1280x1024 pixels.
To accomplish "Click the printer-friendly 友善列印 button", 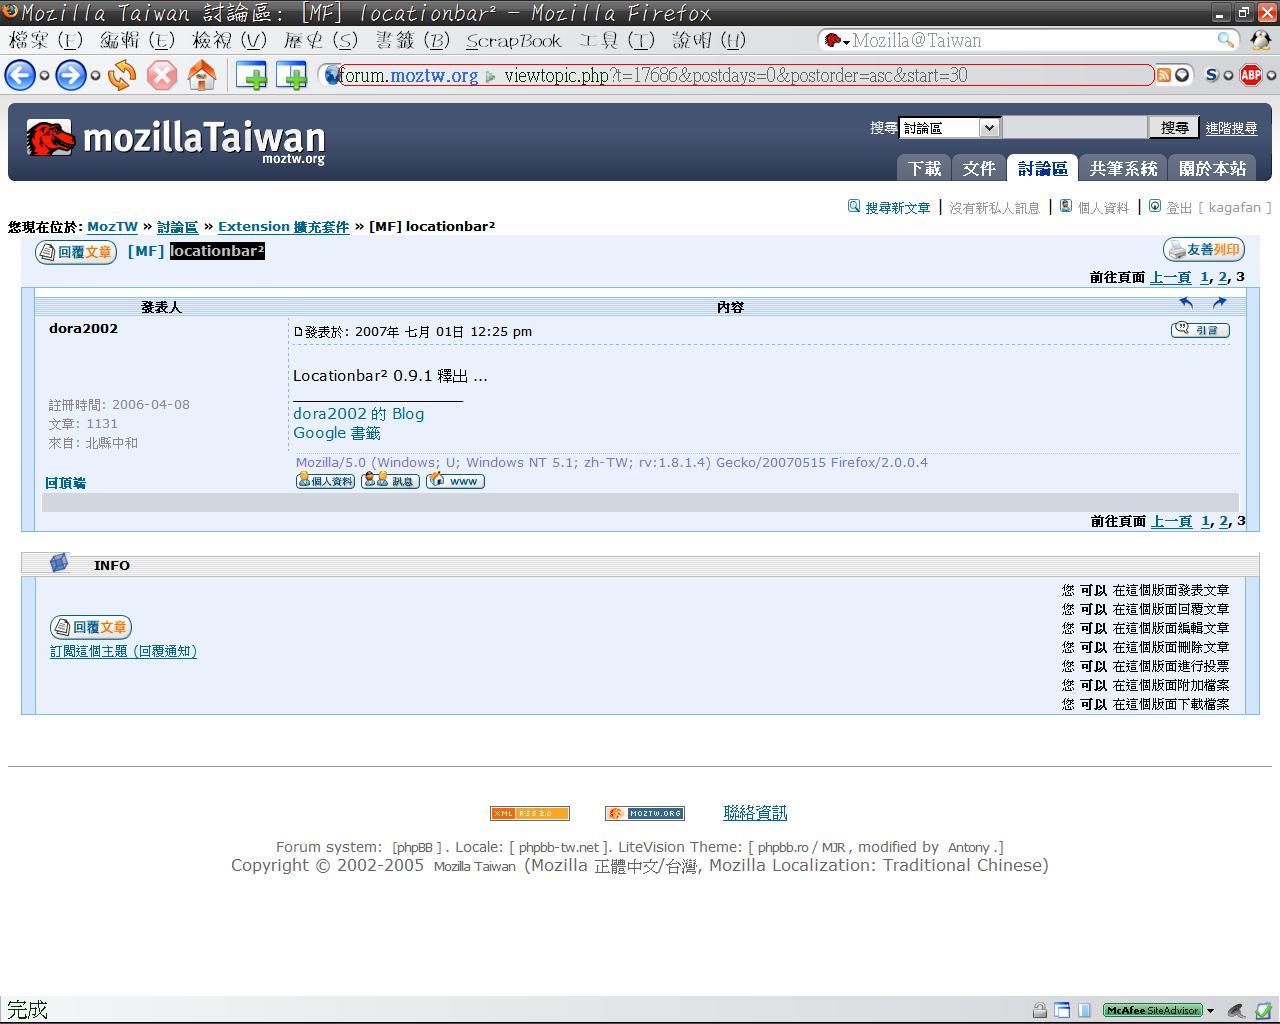I will [1203, 250].
